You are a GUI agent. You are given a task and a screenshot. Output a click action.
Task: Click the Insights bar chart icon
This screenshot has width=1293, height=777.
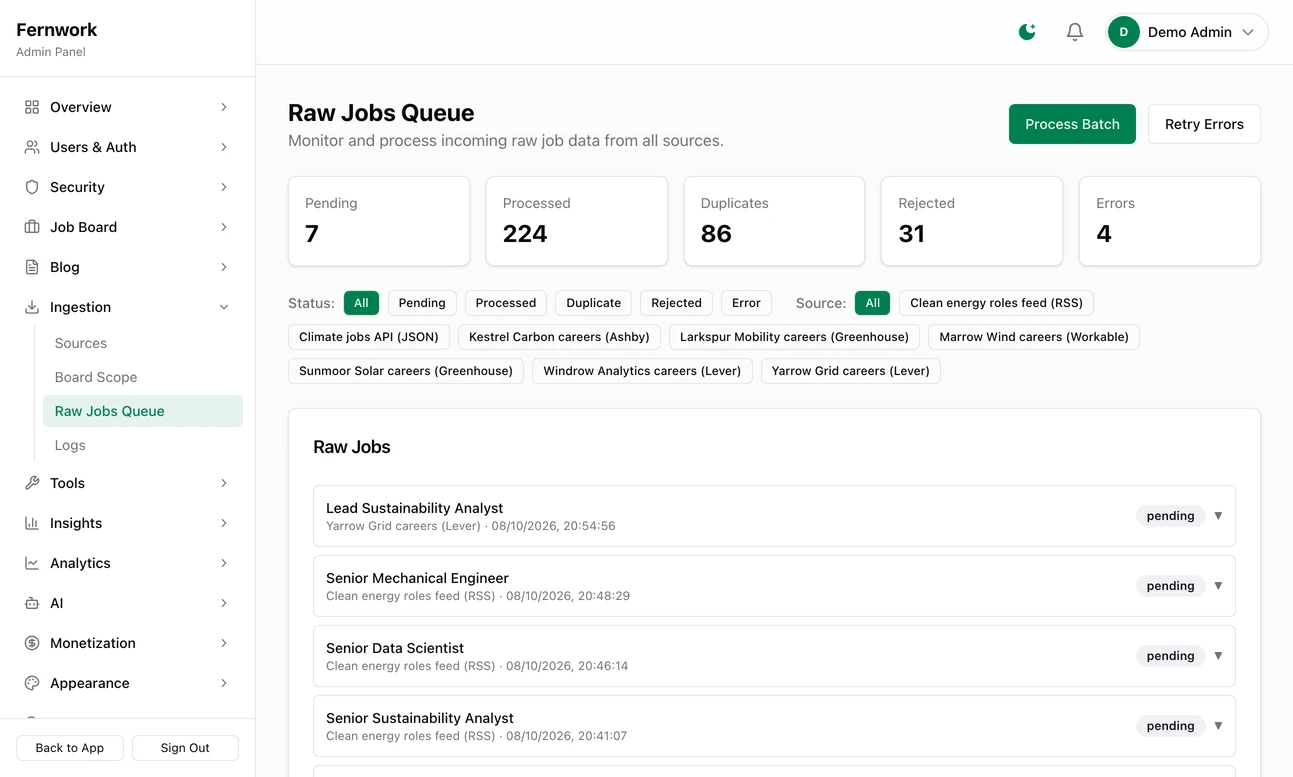pyautogui.click(x=32, y=523)
